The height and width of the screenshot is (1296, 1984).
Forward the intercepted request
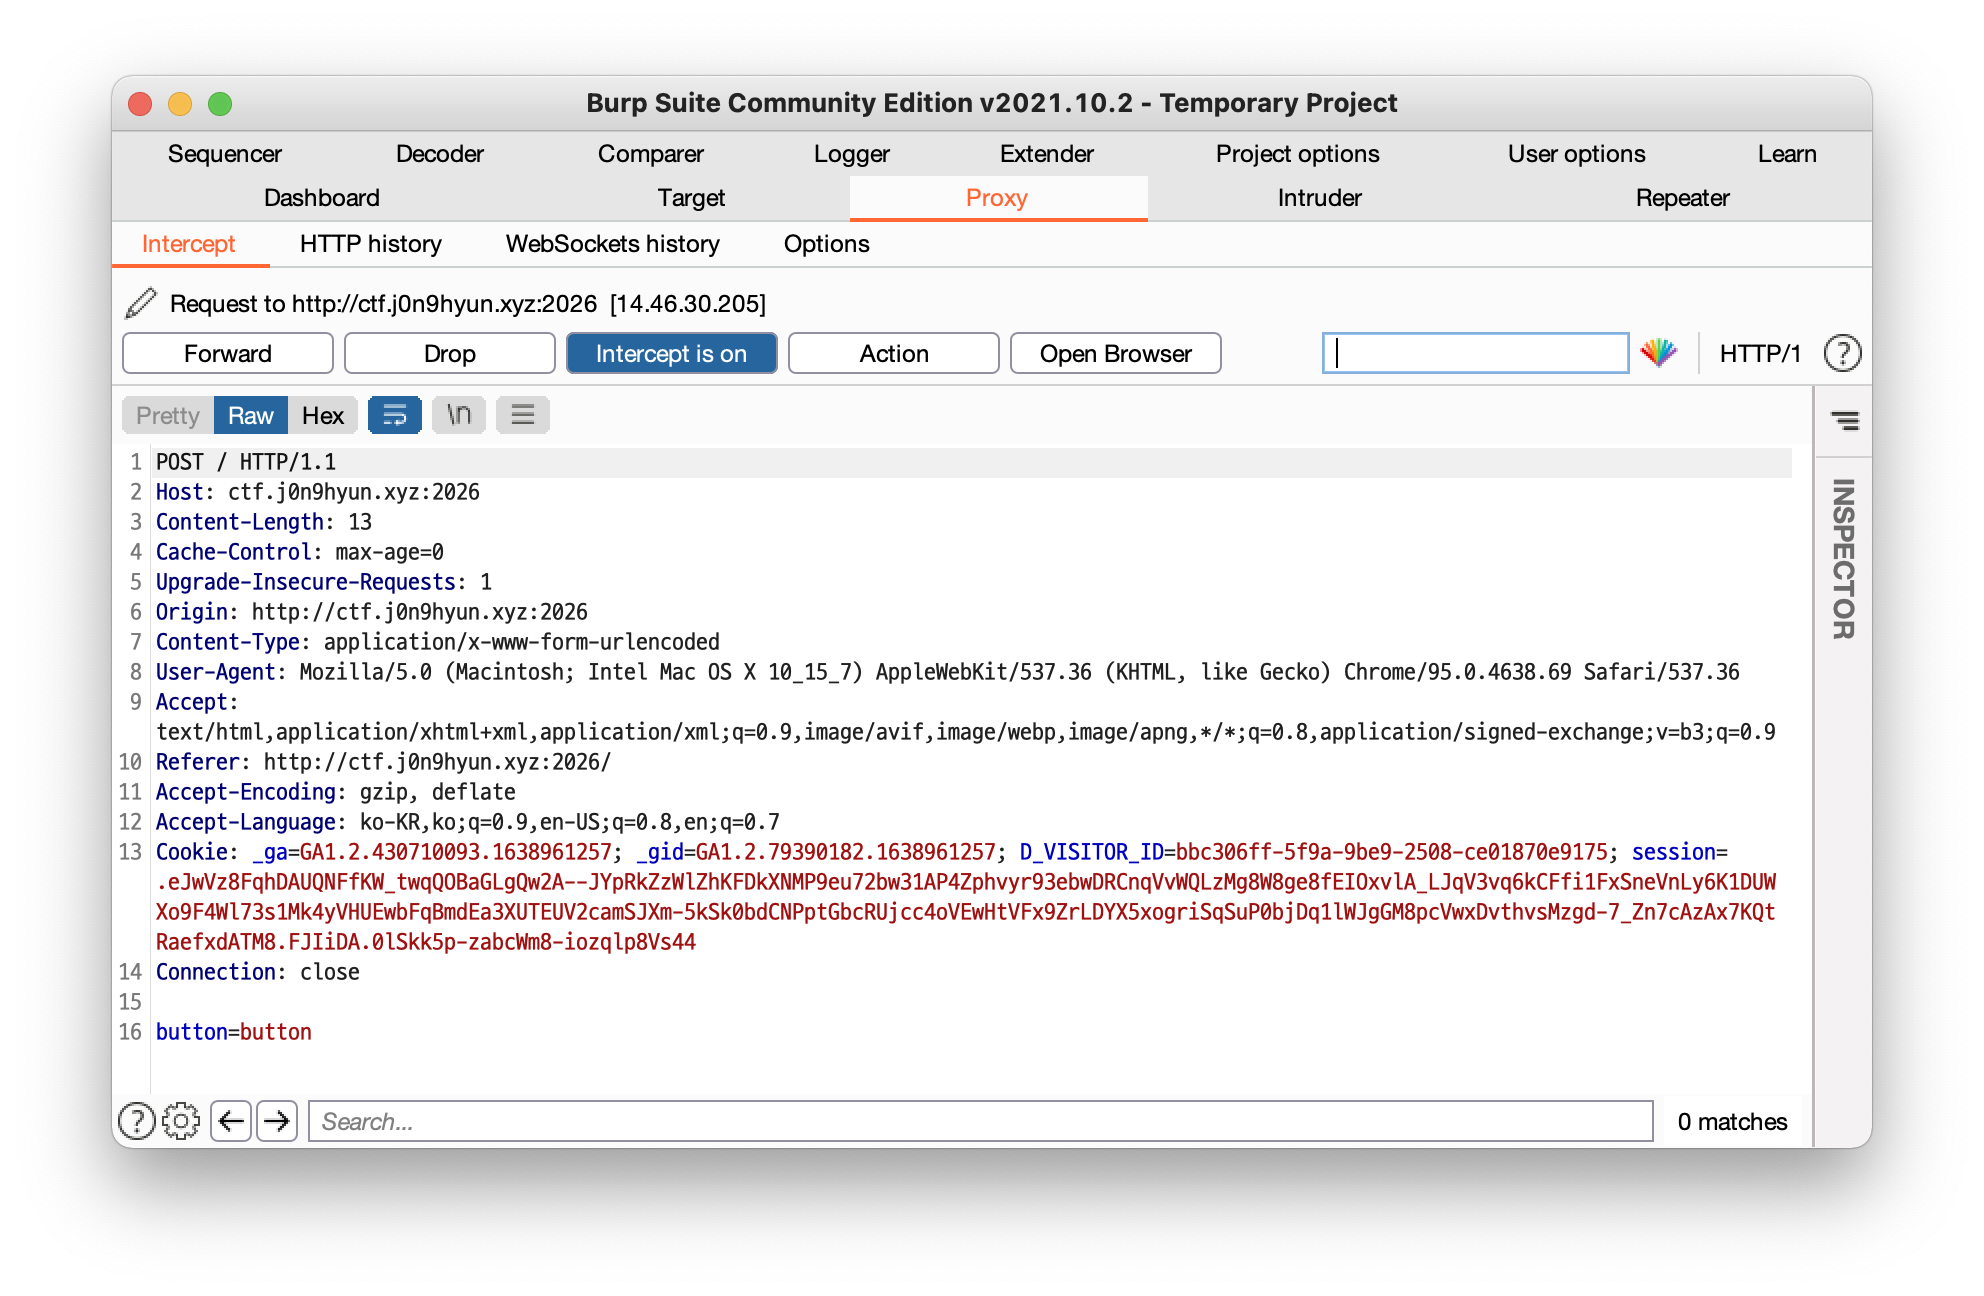click(227, 353)
